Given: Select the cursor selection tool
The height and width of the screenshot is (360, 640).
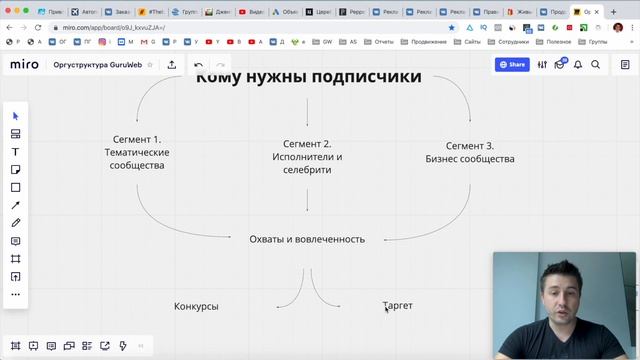Looking at the screenshot, I should tap(16, 116).
